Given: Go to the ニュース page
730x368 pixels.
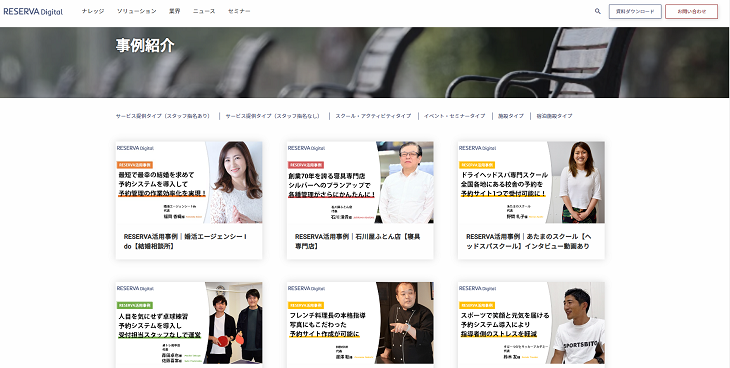Looking at the screenshot, I should [204, 11].
